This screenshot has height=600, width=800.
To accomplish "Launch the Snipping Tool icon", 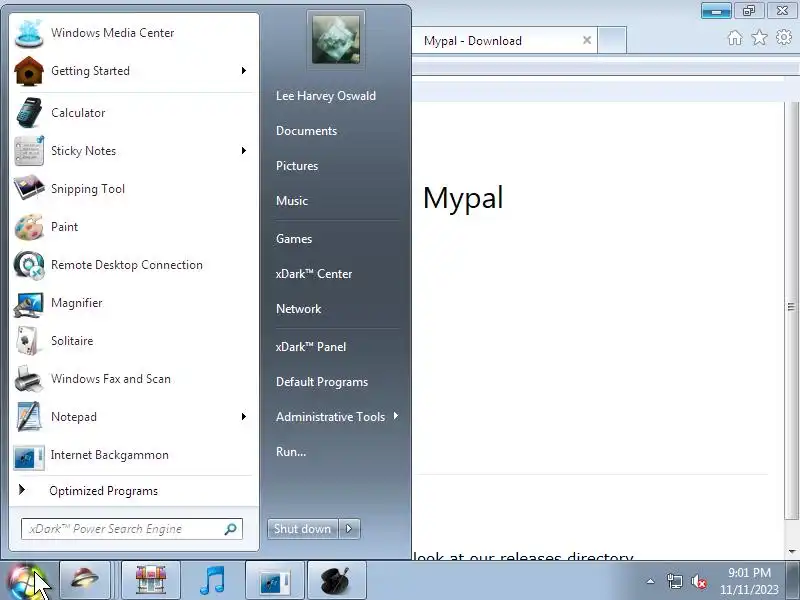I will (29, 189).
